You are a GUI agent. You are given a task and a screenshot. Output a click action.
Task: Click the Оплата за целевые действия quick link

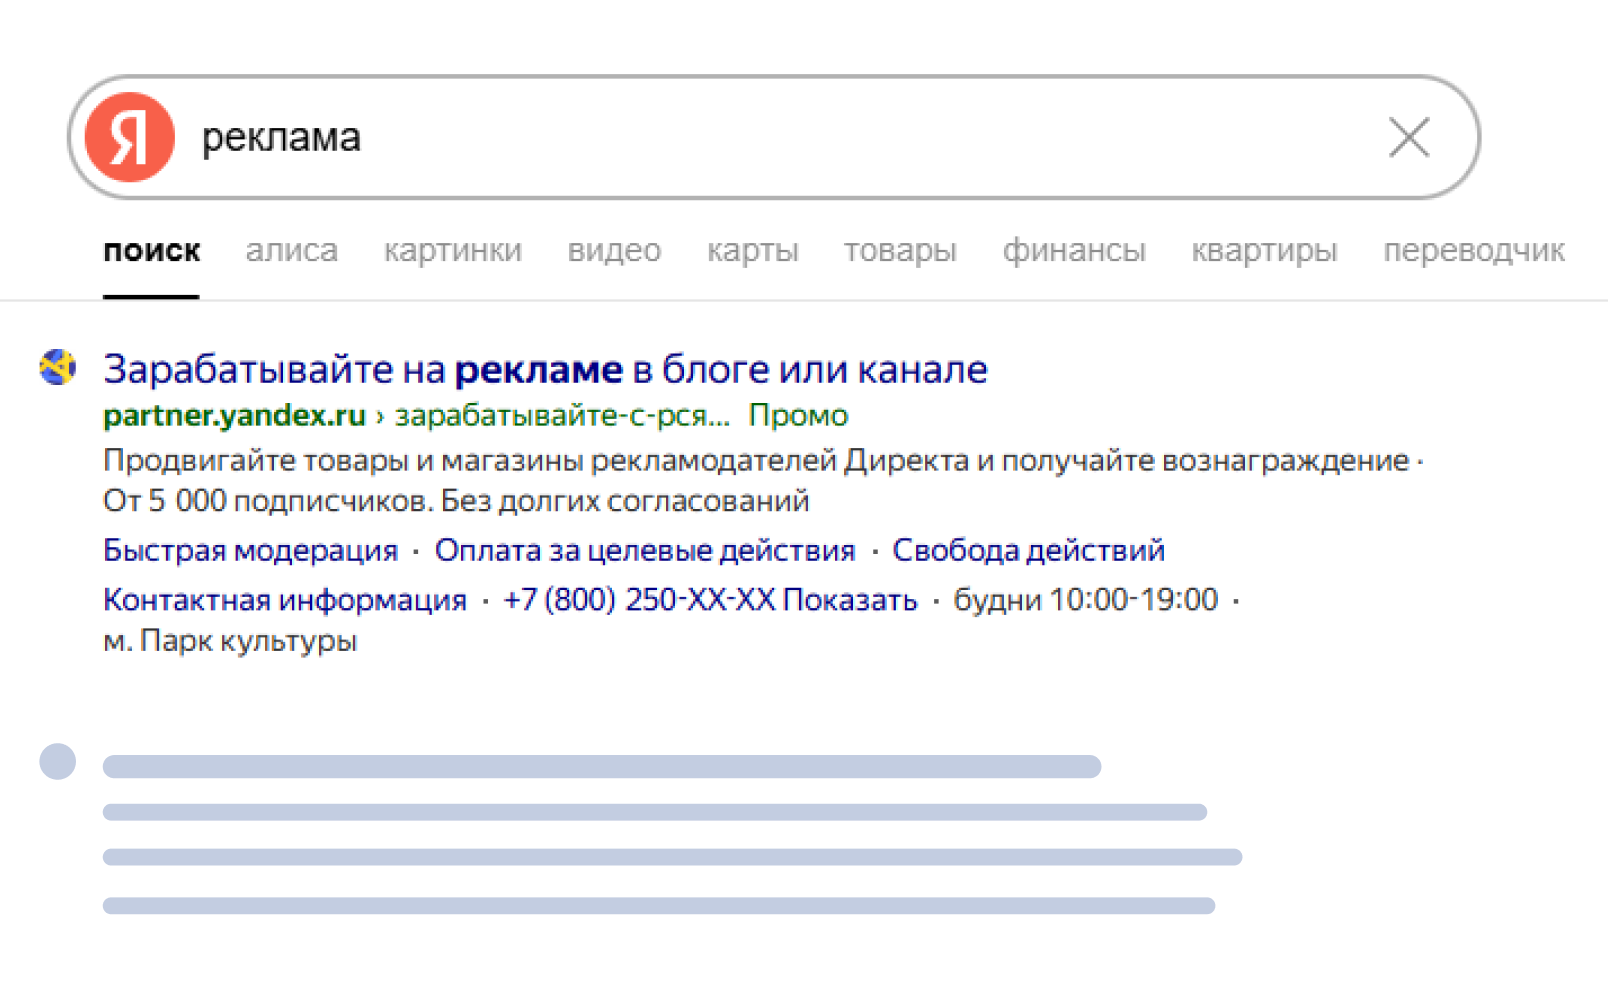tap(645, 550)
